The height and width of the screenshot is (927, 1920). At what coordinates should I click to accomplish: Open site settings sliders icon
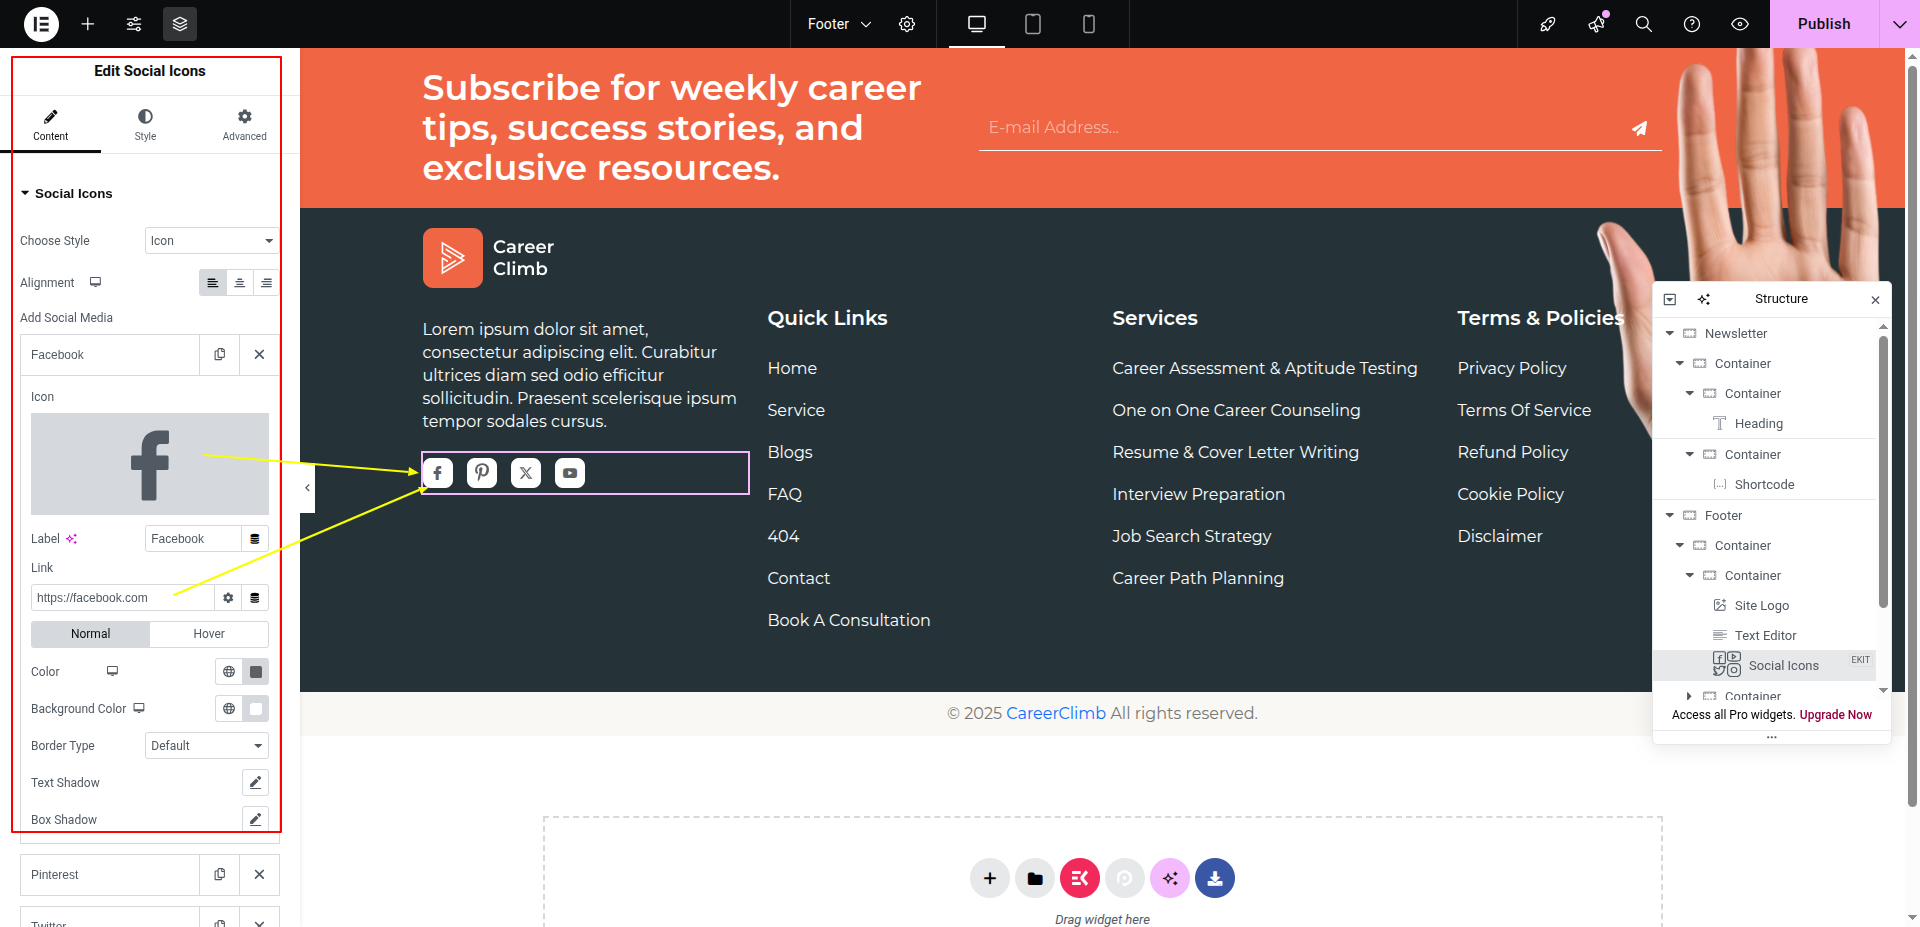click(134, 24)
